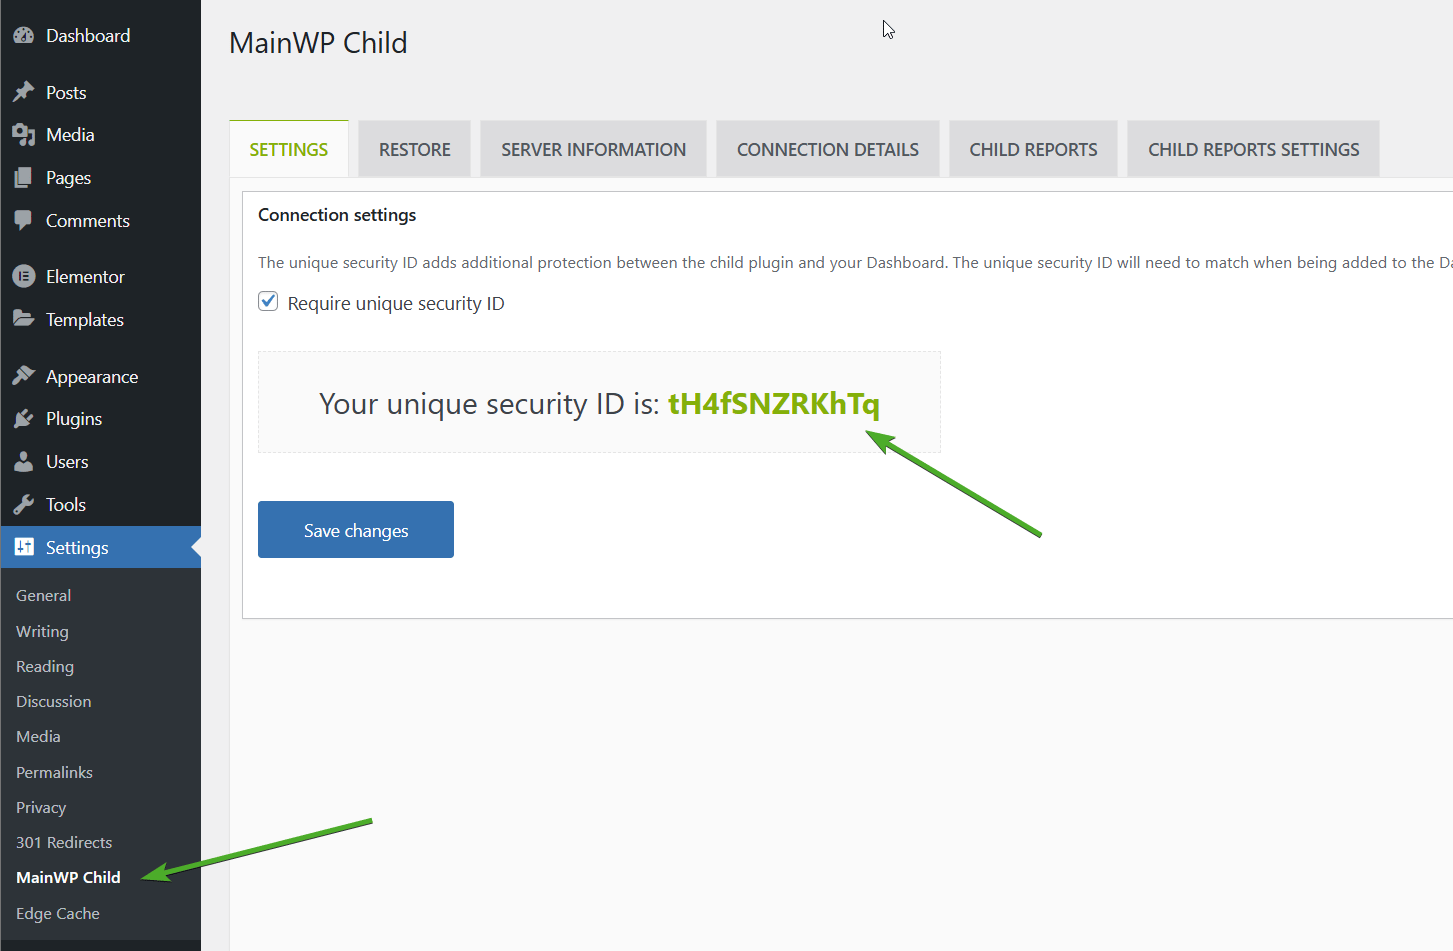Click the security ID tH4fSNZRKhTq text
Image resolution: width=1453 pixels, height=951 pixels.
[774, 403]
